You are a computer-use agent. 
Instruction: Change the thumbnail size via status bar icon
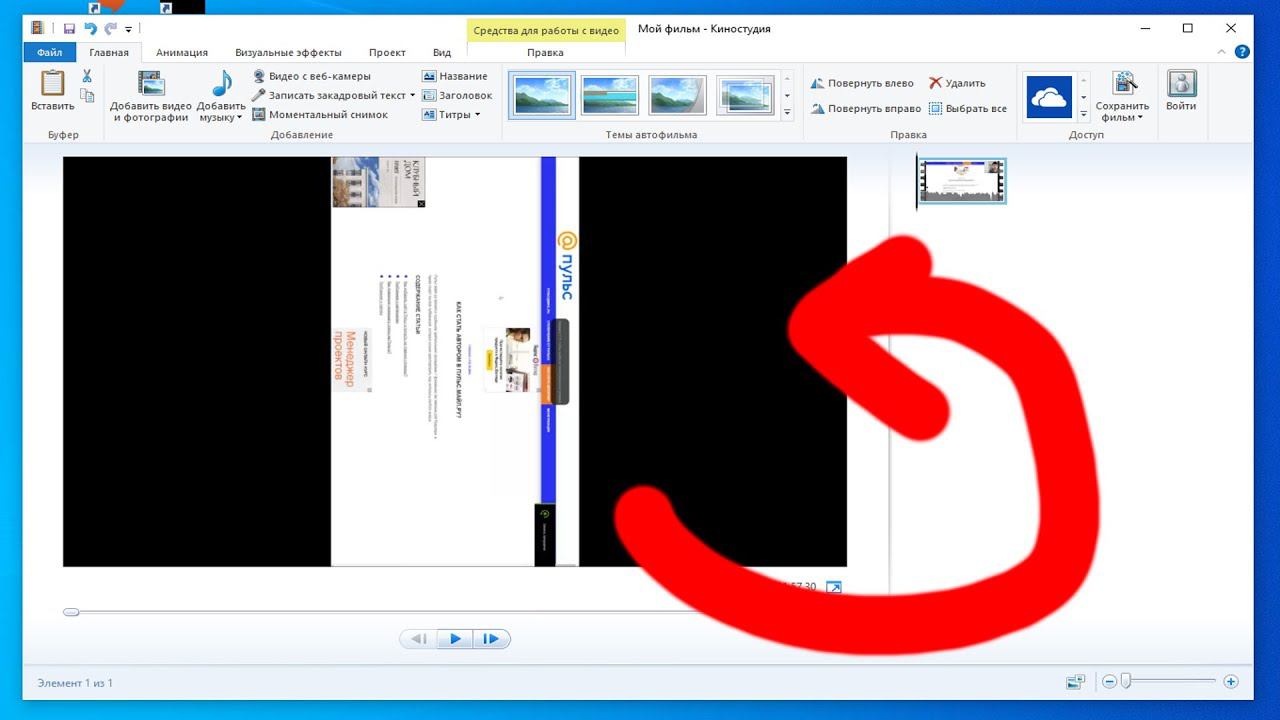[x=1076, y=682]
